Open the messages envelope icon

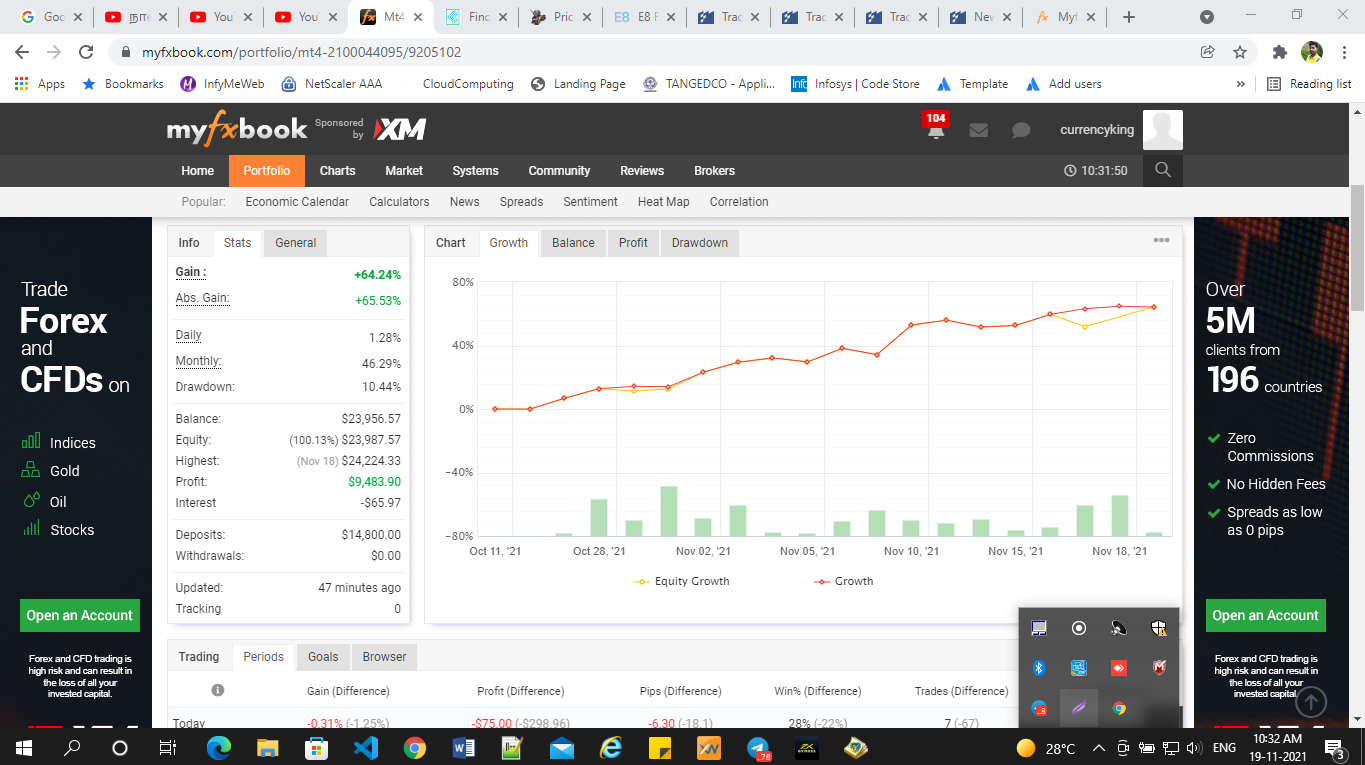point(978,129)
